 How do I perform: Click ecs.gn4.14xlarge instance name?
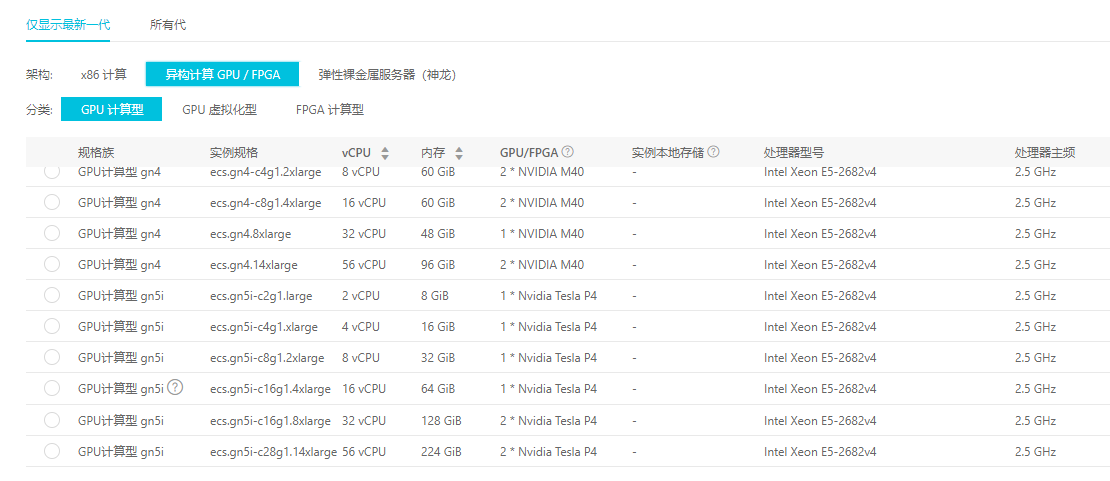pyautogui.click(x=253, y=265)
